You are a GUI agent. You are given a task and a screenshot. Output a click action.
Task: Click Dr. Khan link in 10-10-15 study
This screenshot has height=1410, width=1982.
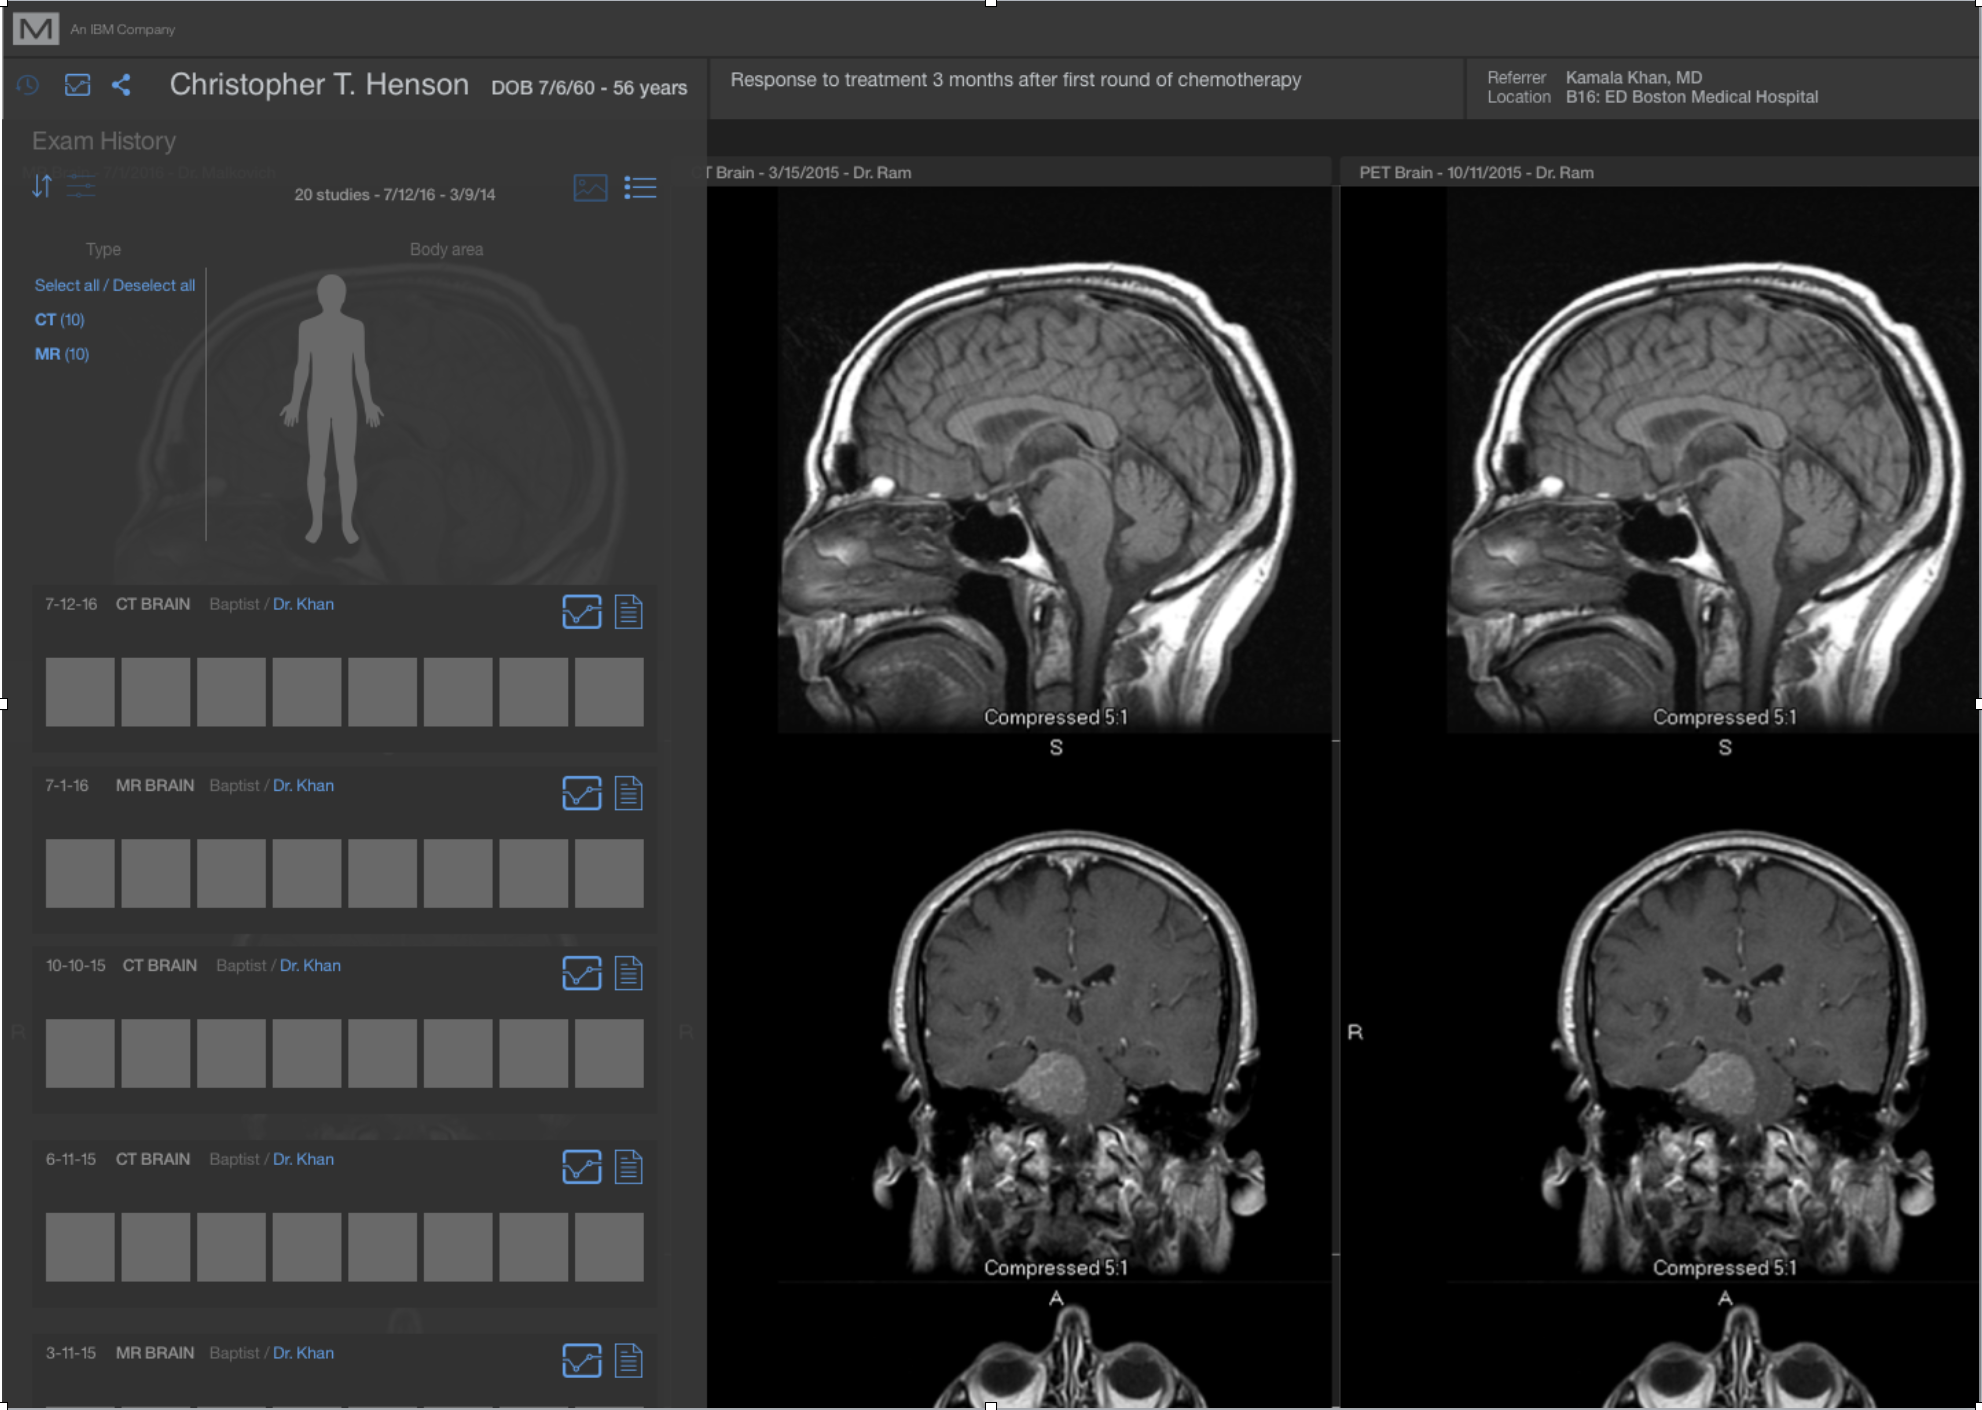(x=310, y=965)
